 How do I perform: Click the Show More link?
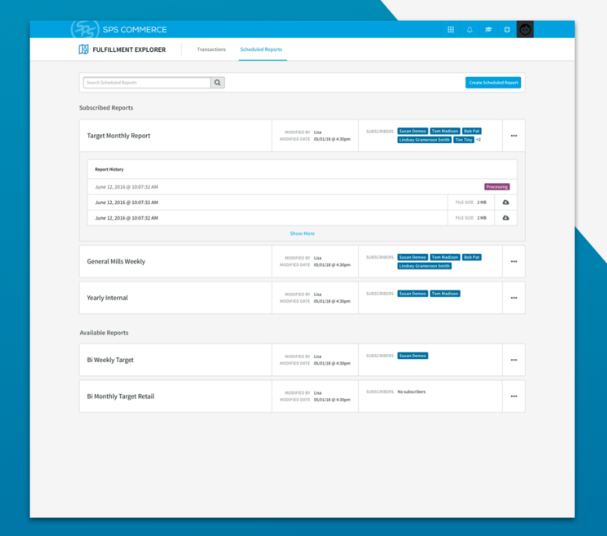[x=302, y=233]
